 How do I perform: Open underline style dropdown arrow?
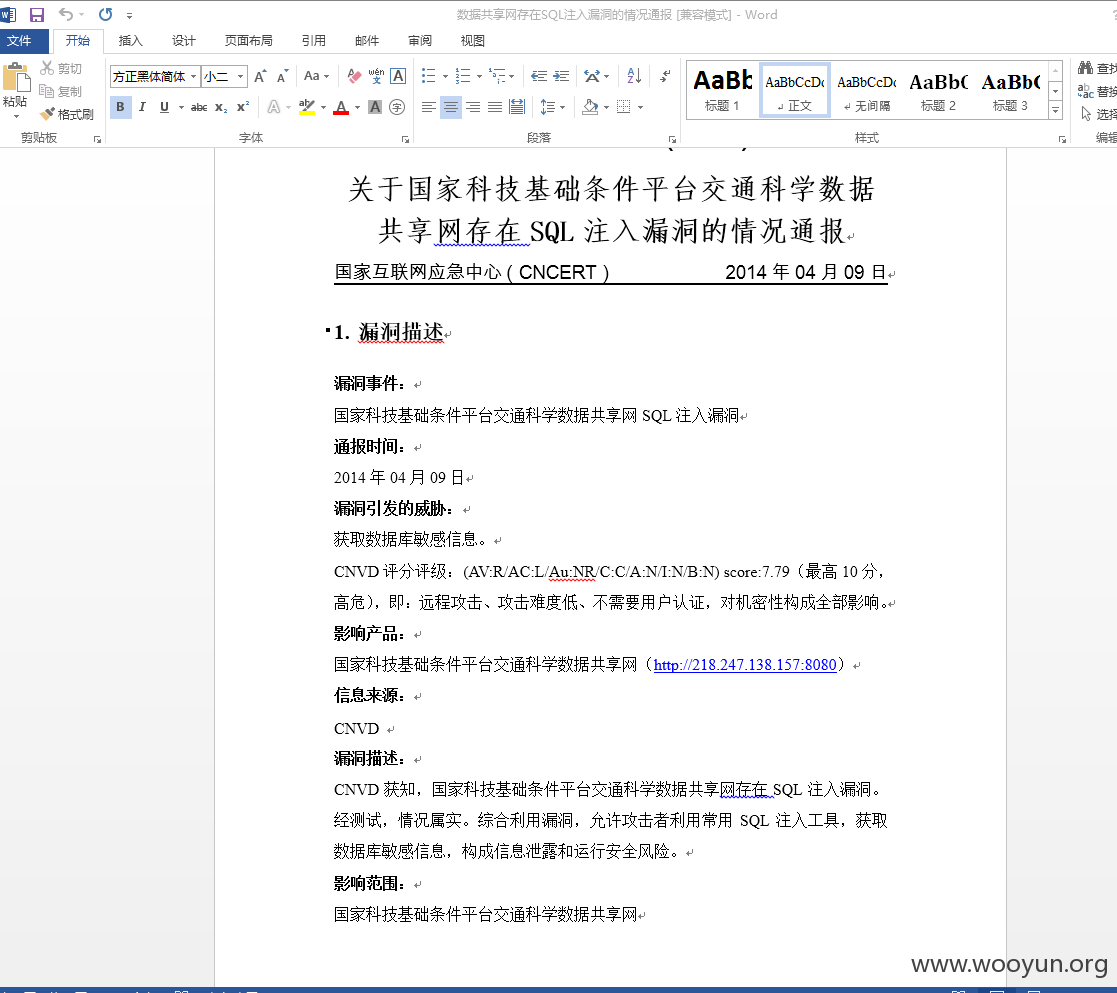tap(181, 108)
